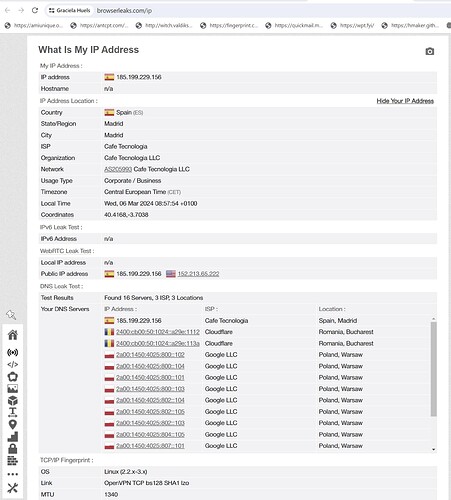The height and width of the screenshot is (500, 451).
Task: Click the DNS list scroll up arrow
Action: tap(433, 319)
